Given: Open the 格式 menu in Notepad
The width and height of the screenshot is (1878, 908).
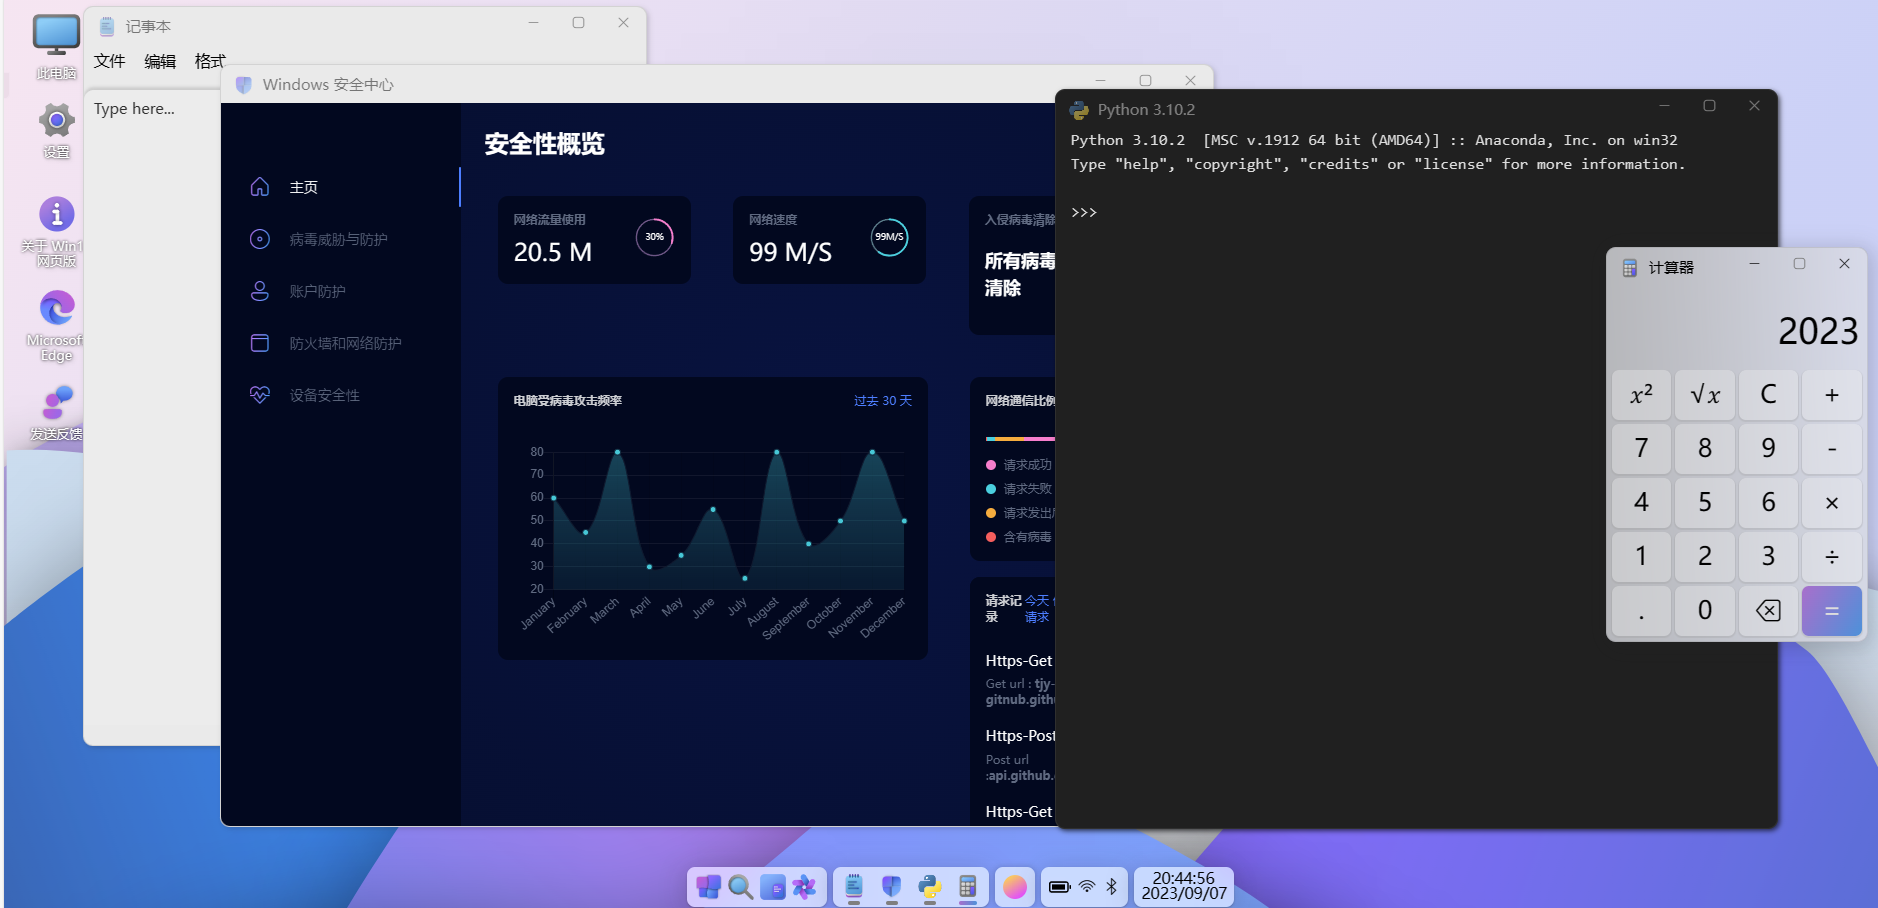Looking at the screenshot, I should click(x=210, y=61).
